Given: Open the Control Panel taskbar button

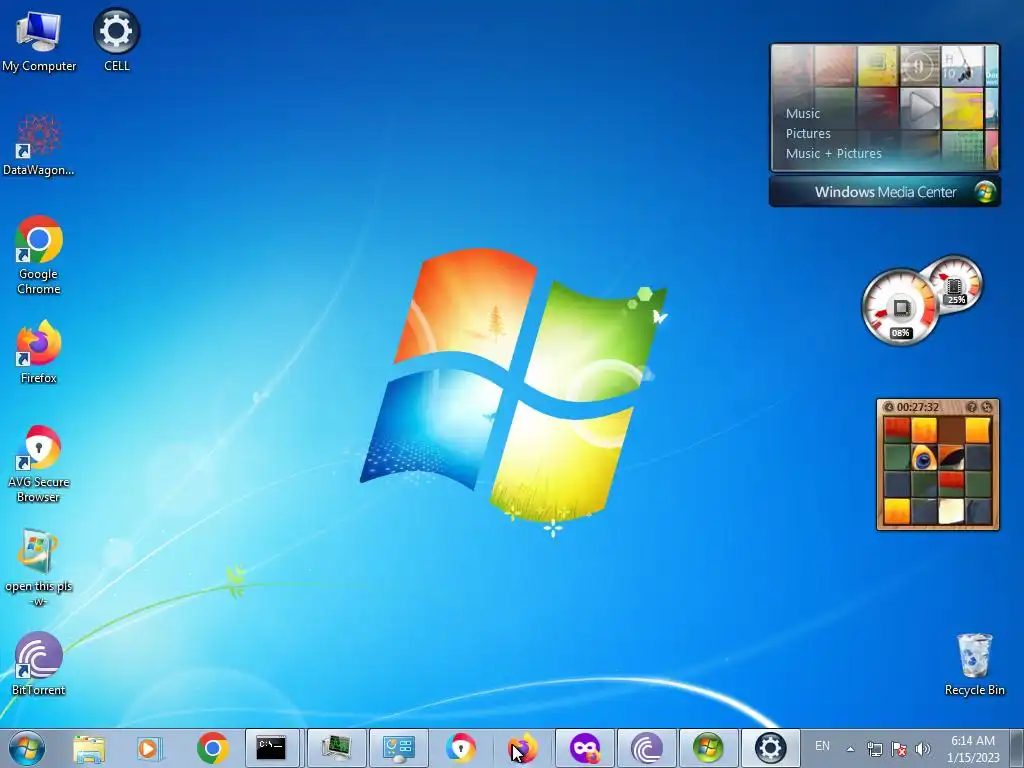Looking at the screenshot, I should (x=398, y=748).
